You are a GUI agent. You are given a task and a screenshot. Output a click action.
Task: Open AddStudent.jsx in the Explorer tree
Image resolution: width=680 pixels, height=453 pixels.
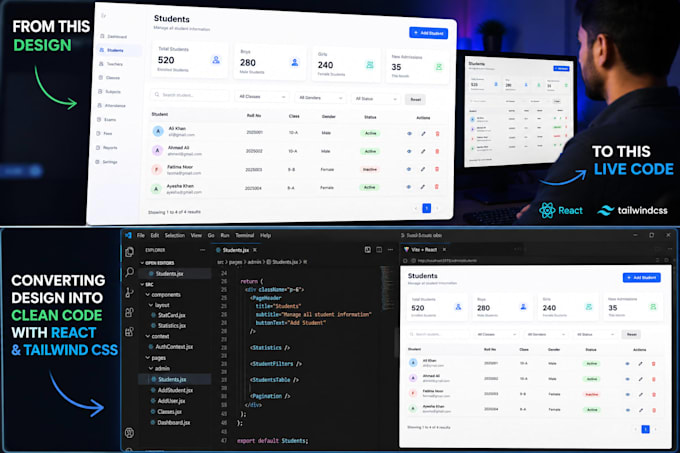[172, 390]
